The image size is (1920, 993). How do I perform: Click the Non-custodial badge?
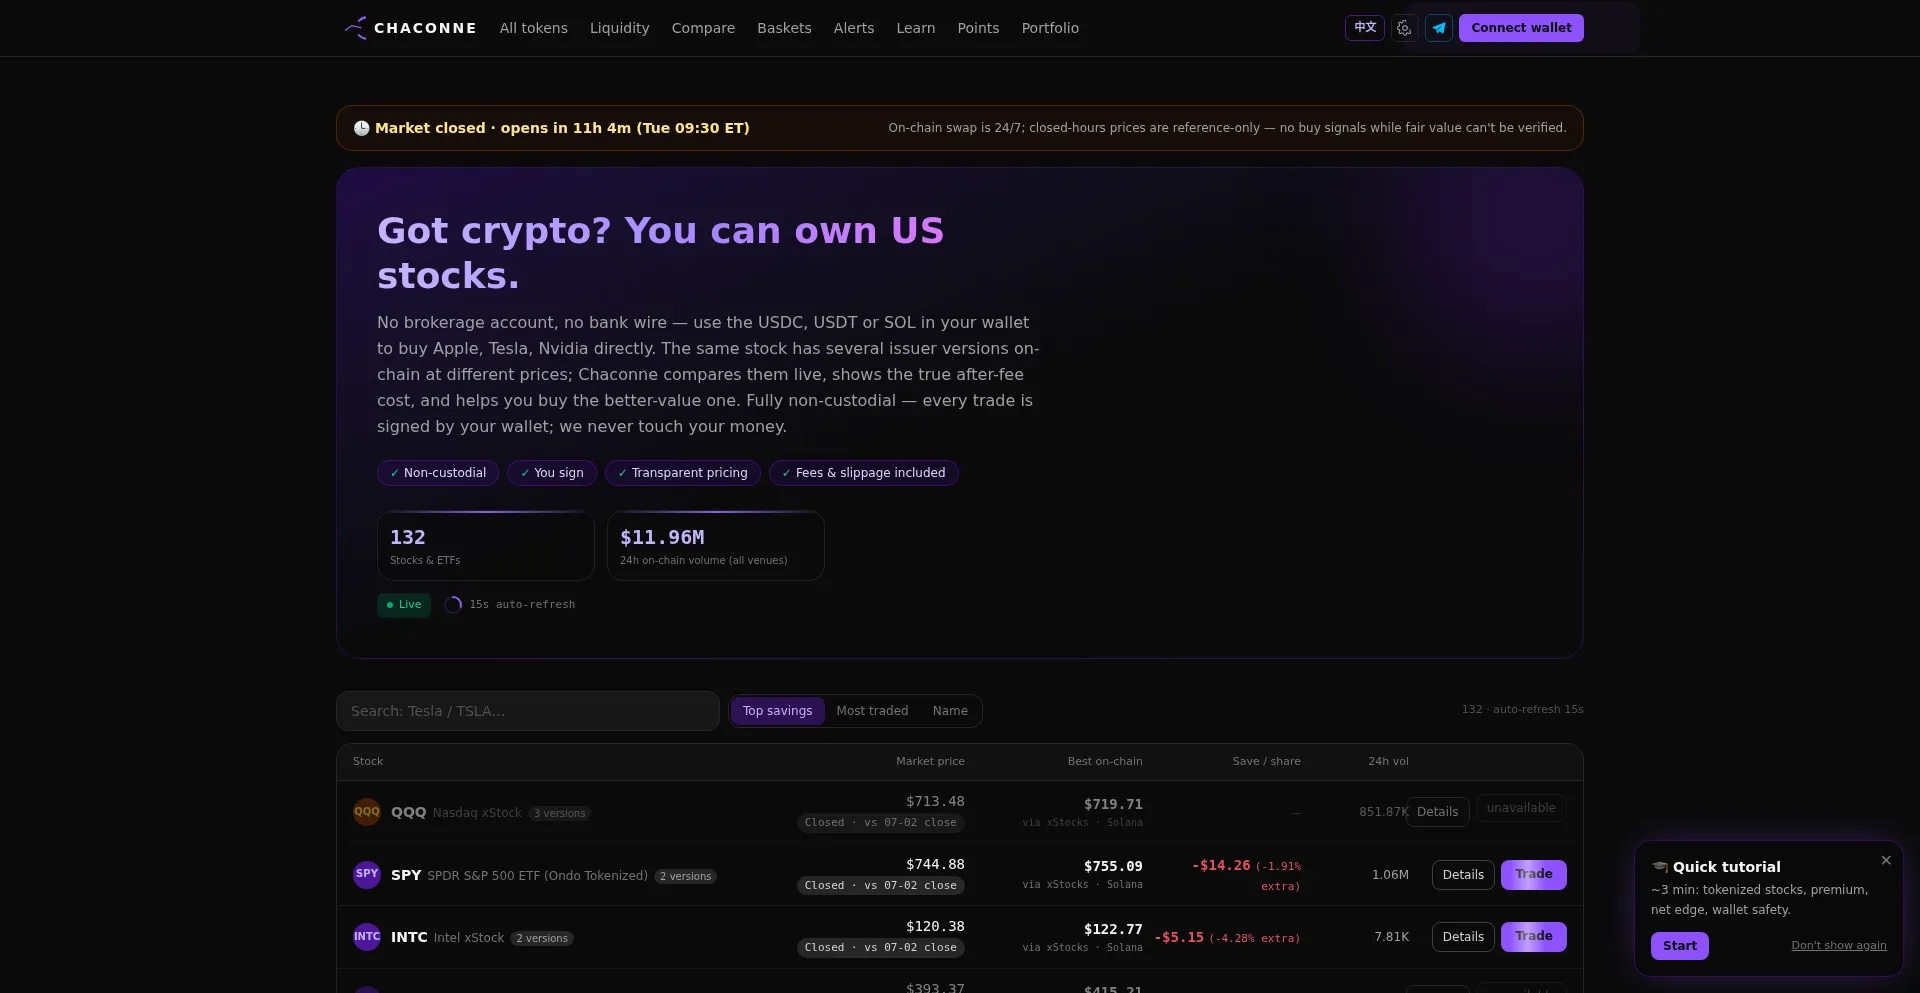tap(438, 473)
